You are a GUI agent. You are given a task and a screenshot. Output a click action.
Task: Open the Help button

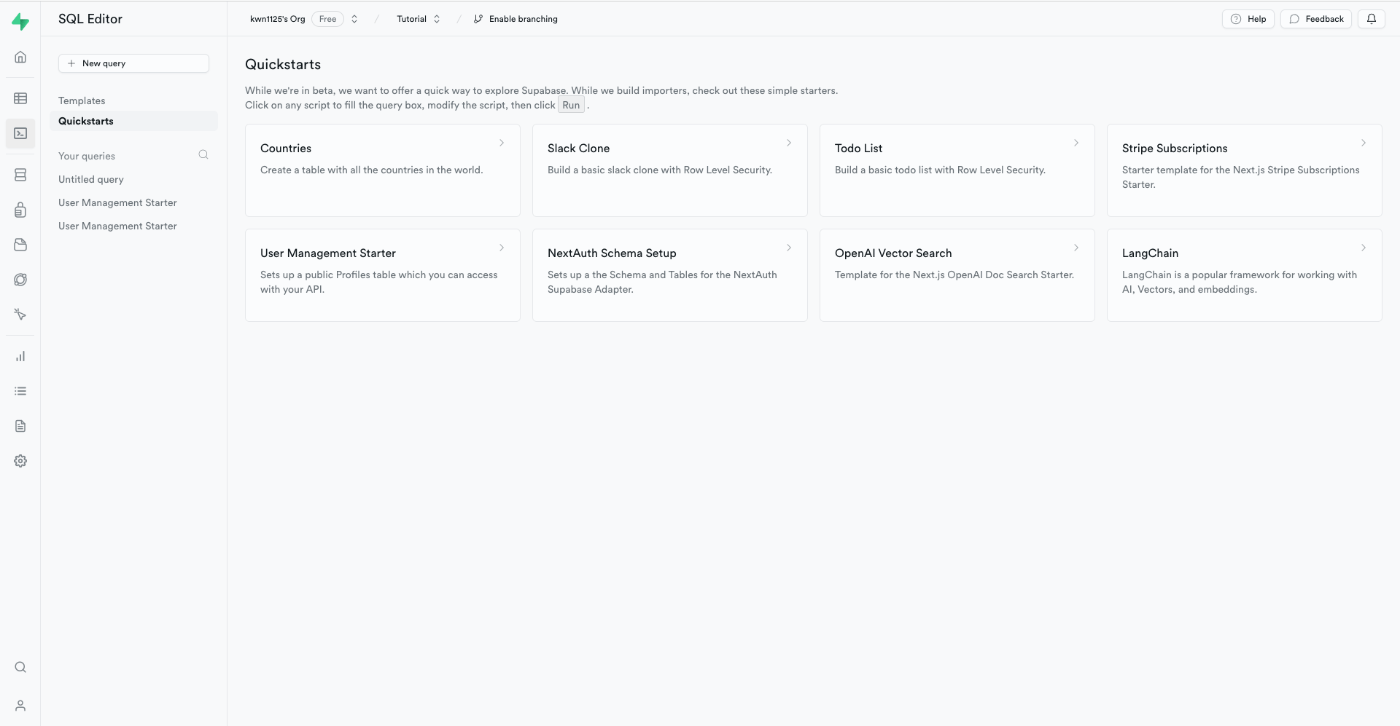(1248, 19)
